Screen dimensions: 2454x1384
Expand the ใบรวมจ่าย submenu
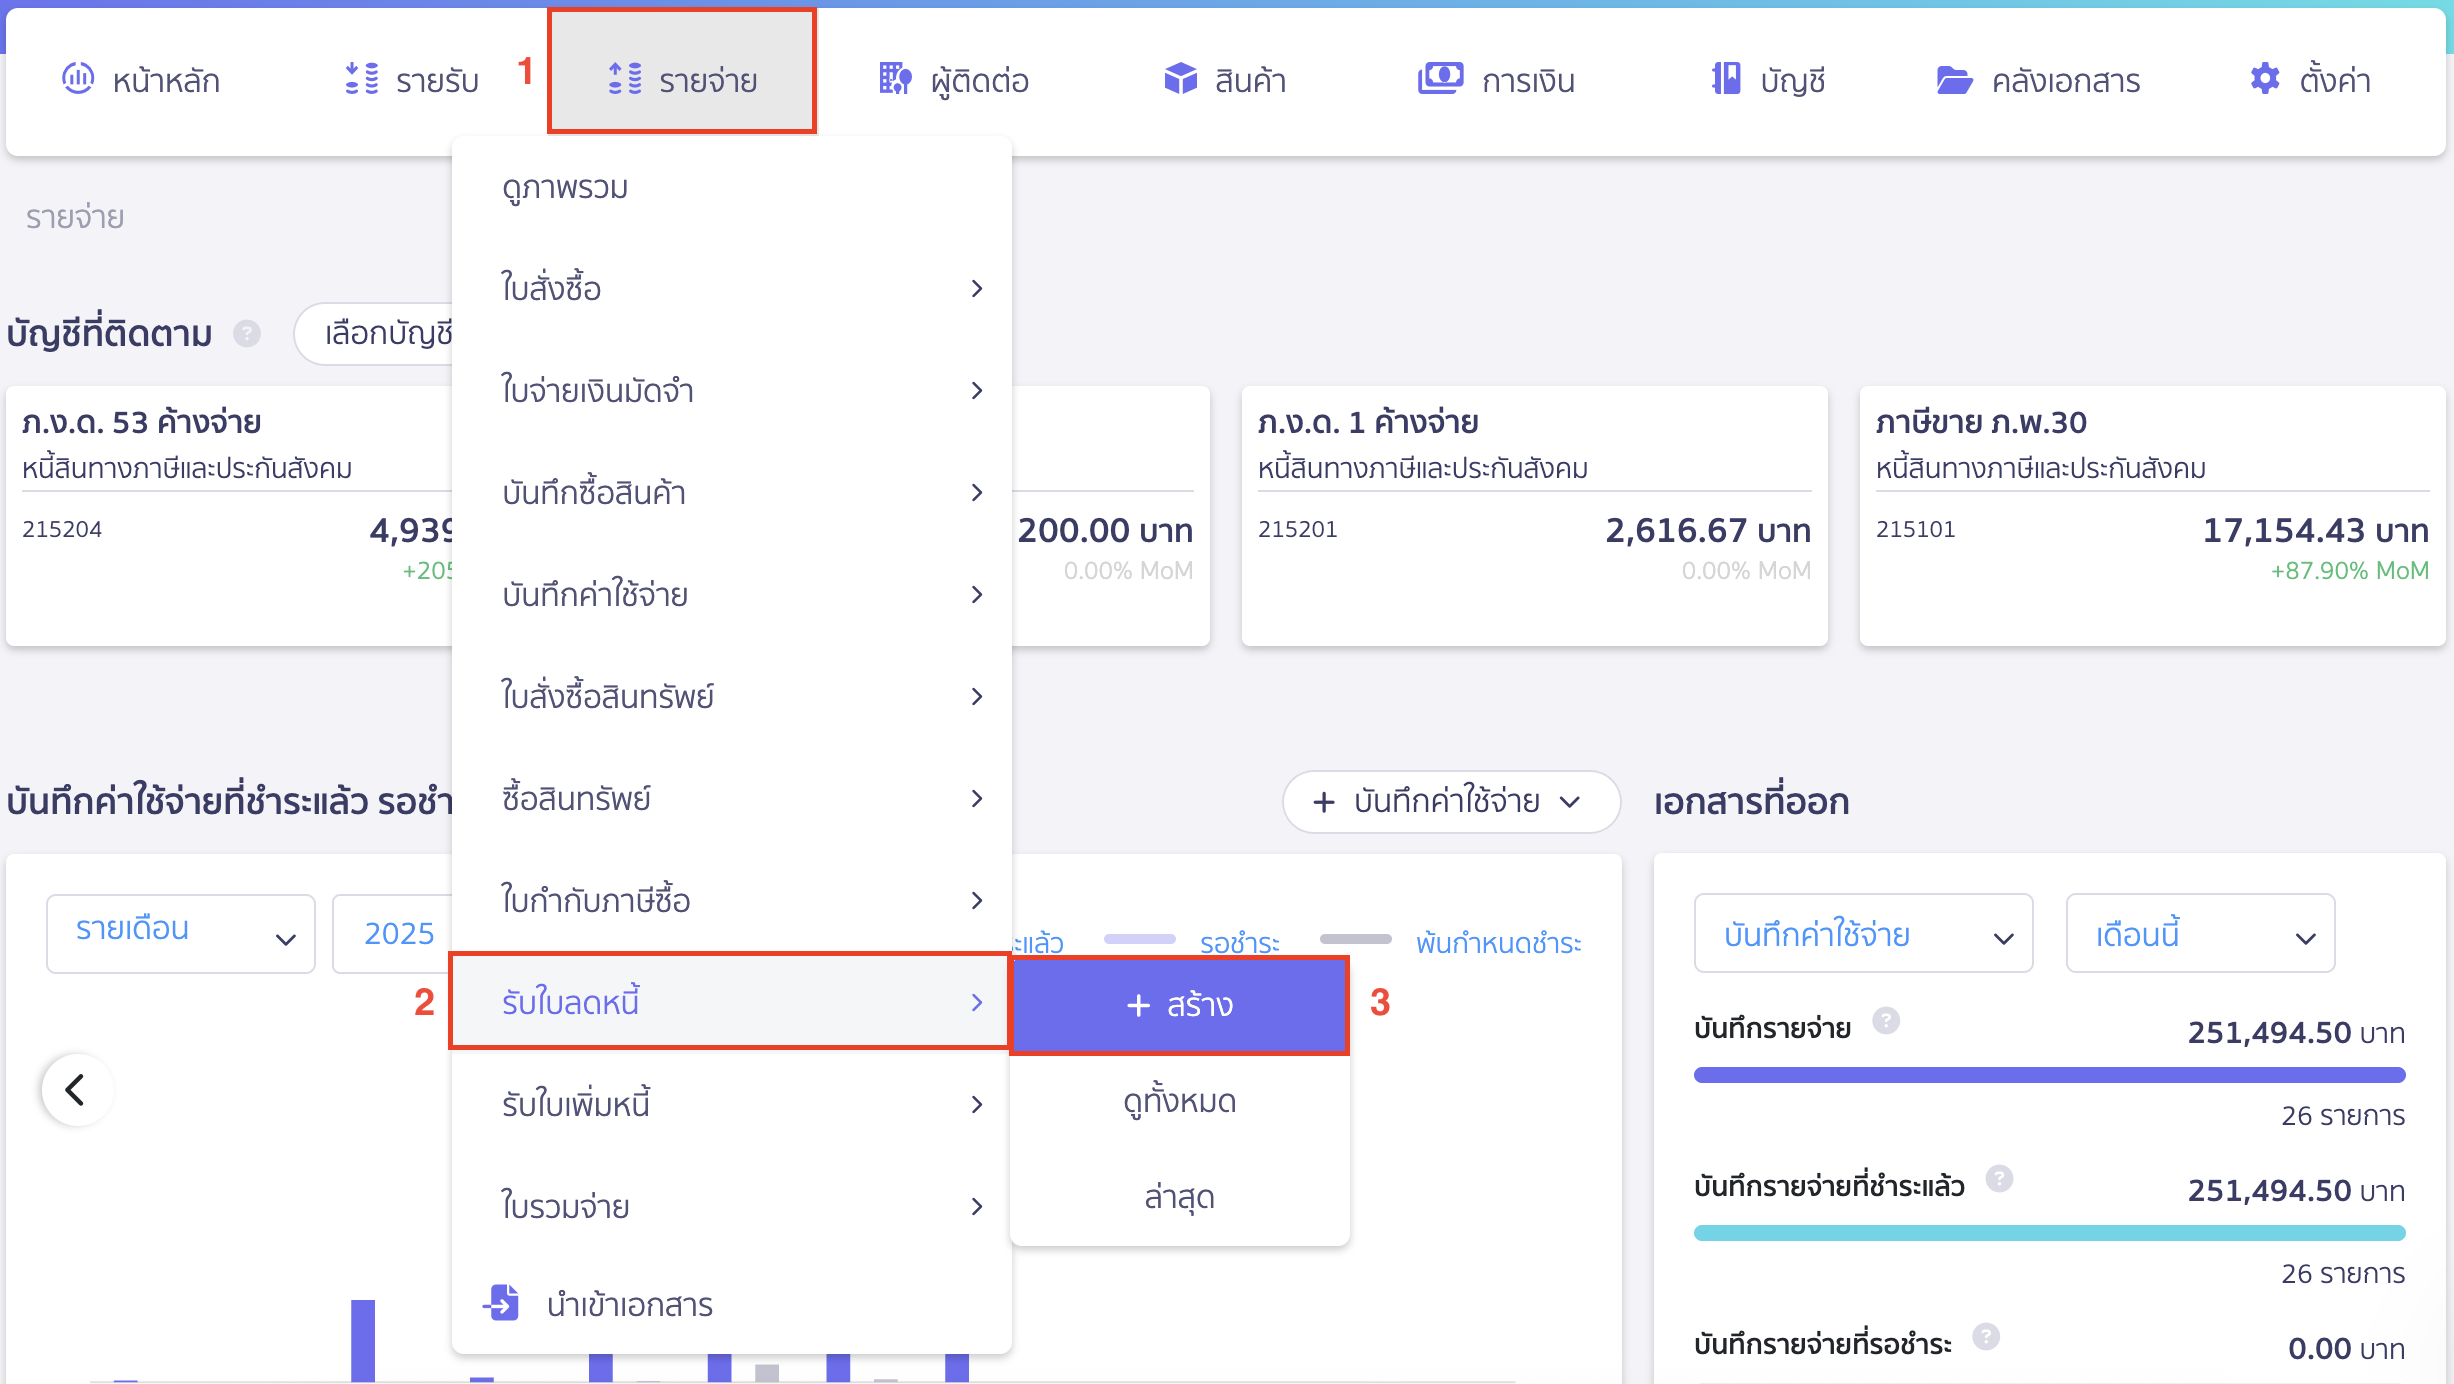(x=732, y=1207)
